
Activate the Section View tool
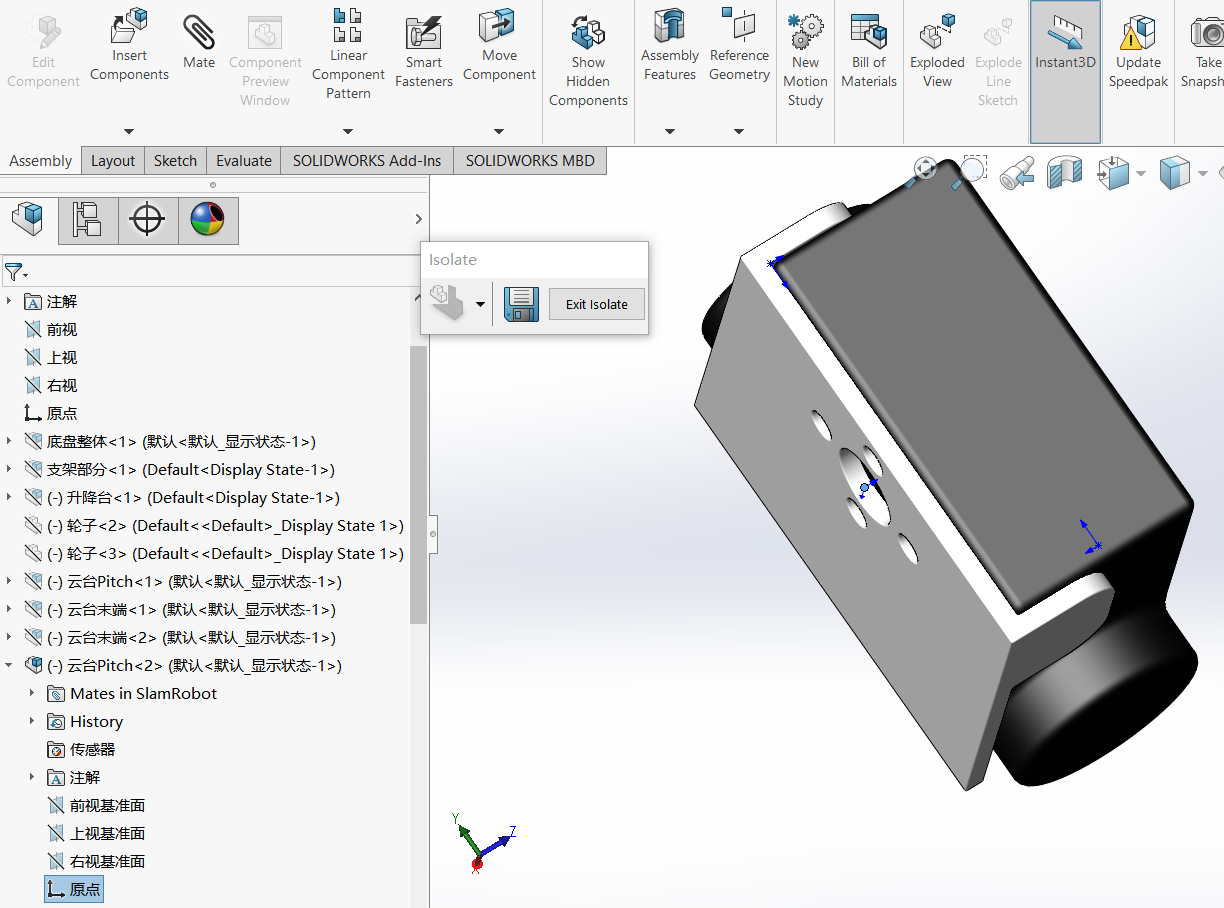tap(1064, 172)
